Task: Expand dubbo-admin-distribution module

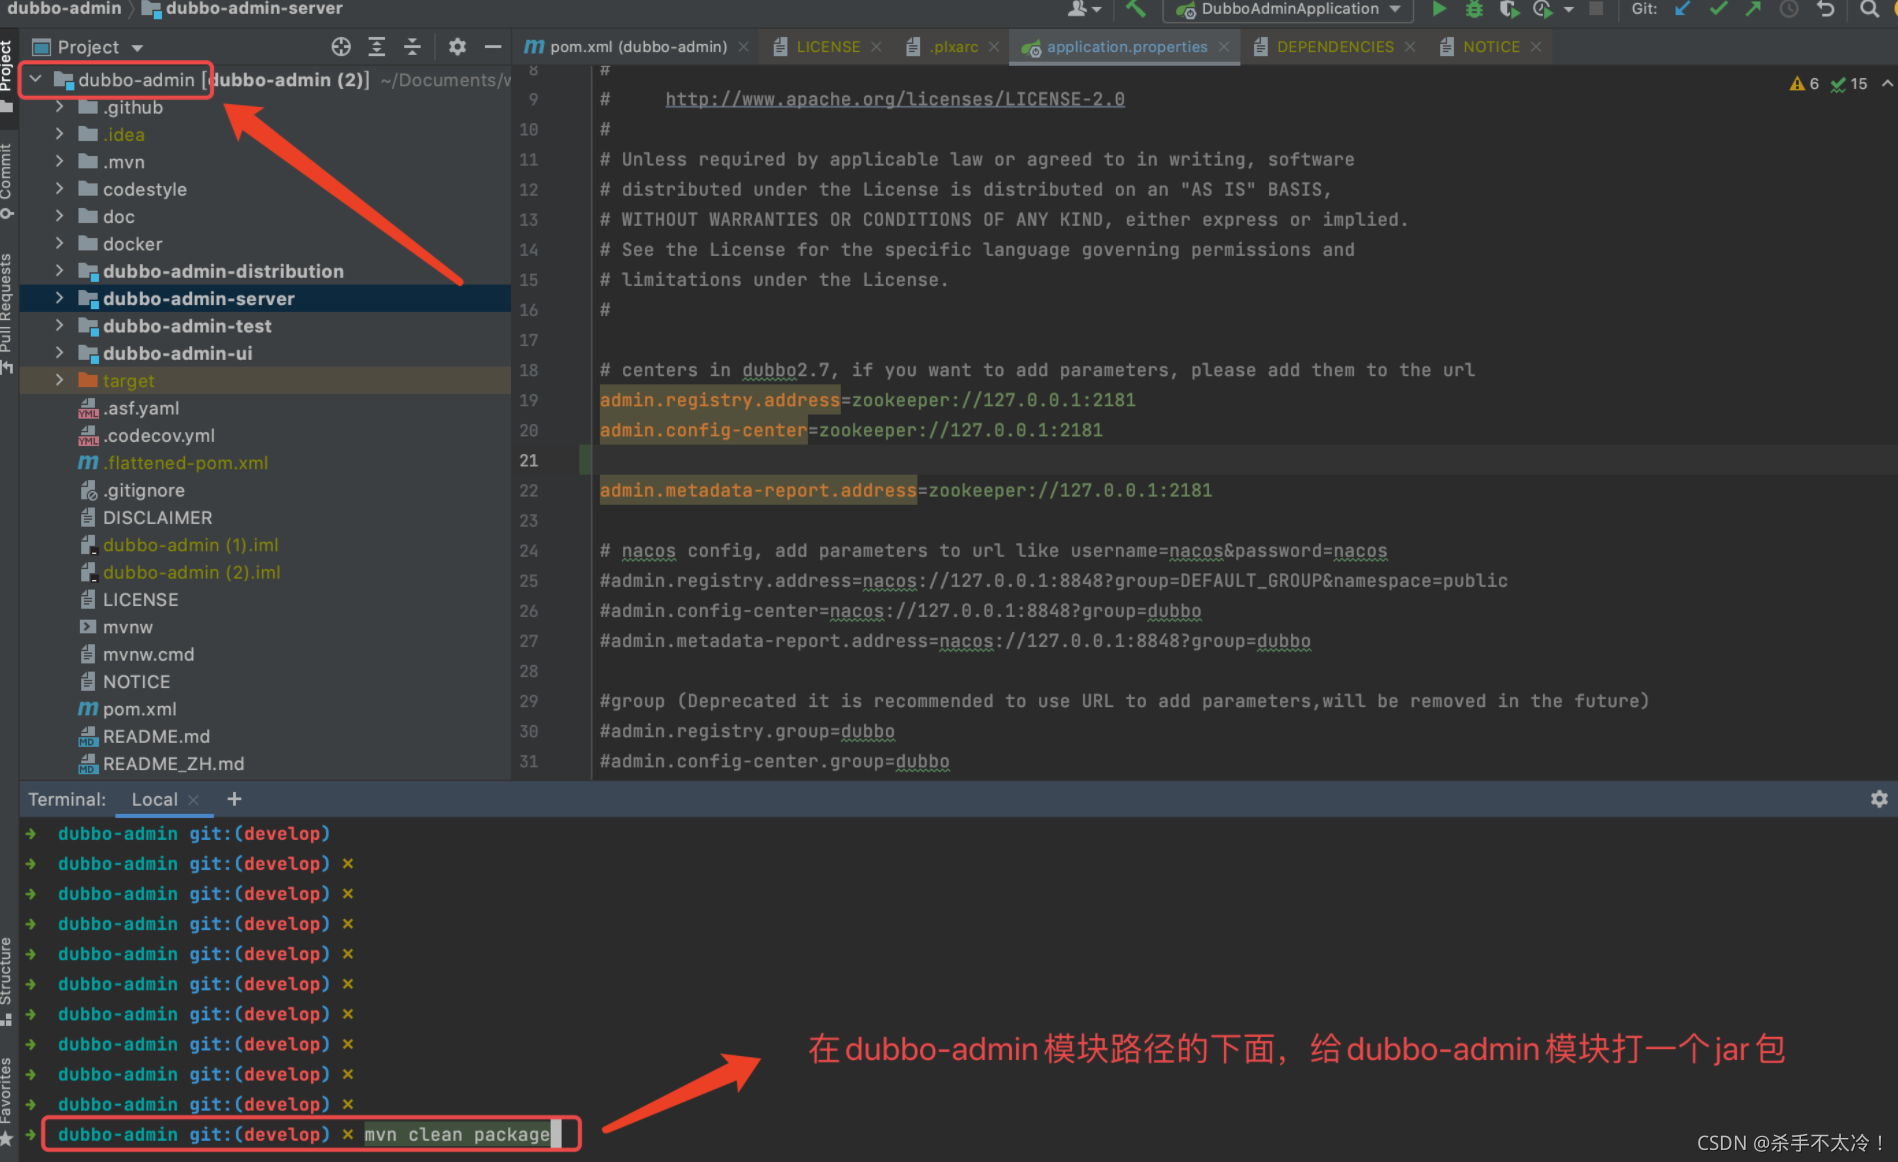Action: click(59, 271)
